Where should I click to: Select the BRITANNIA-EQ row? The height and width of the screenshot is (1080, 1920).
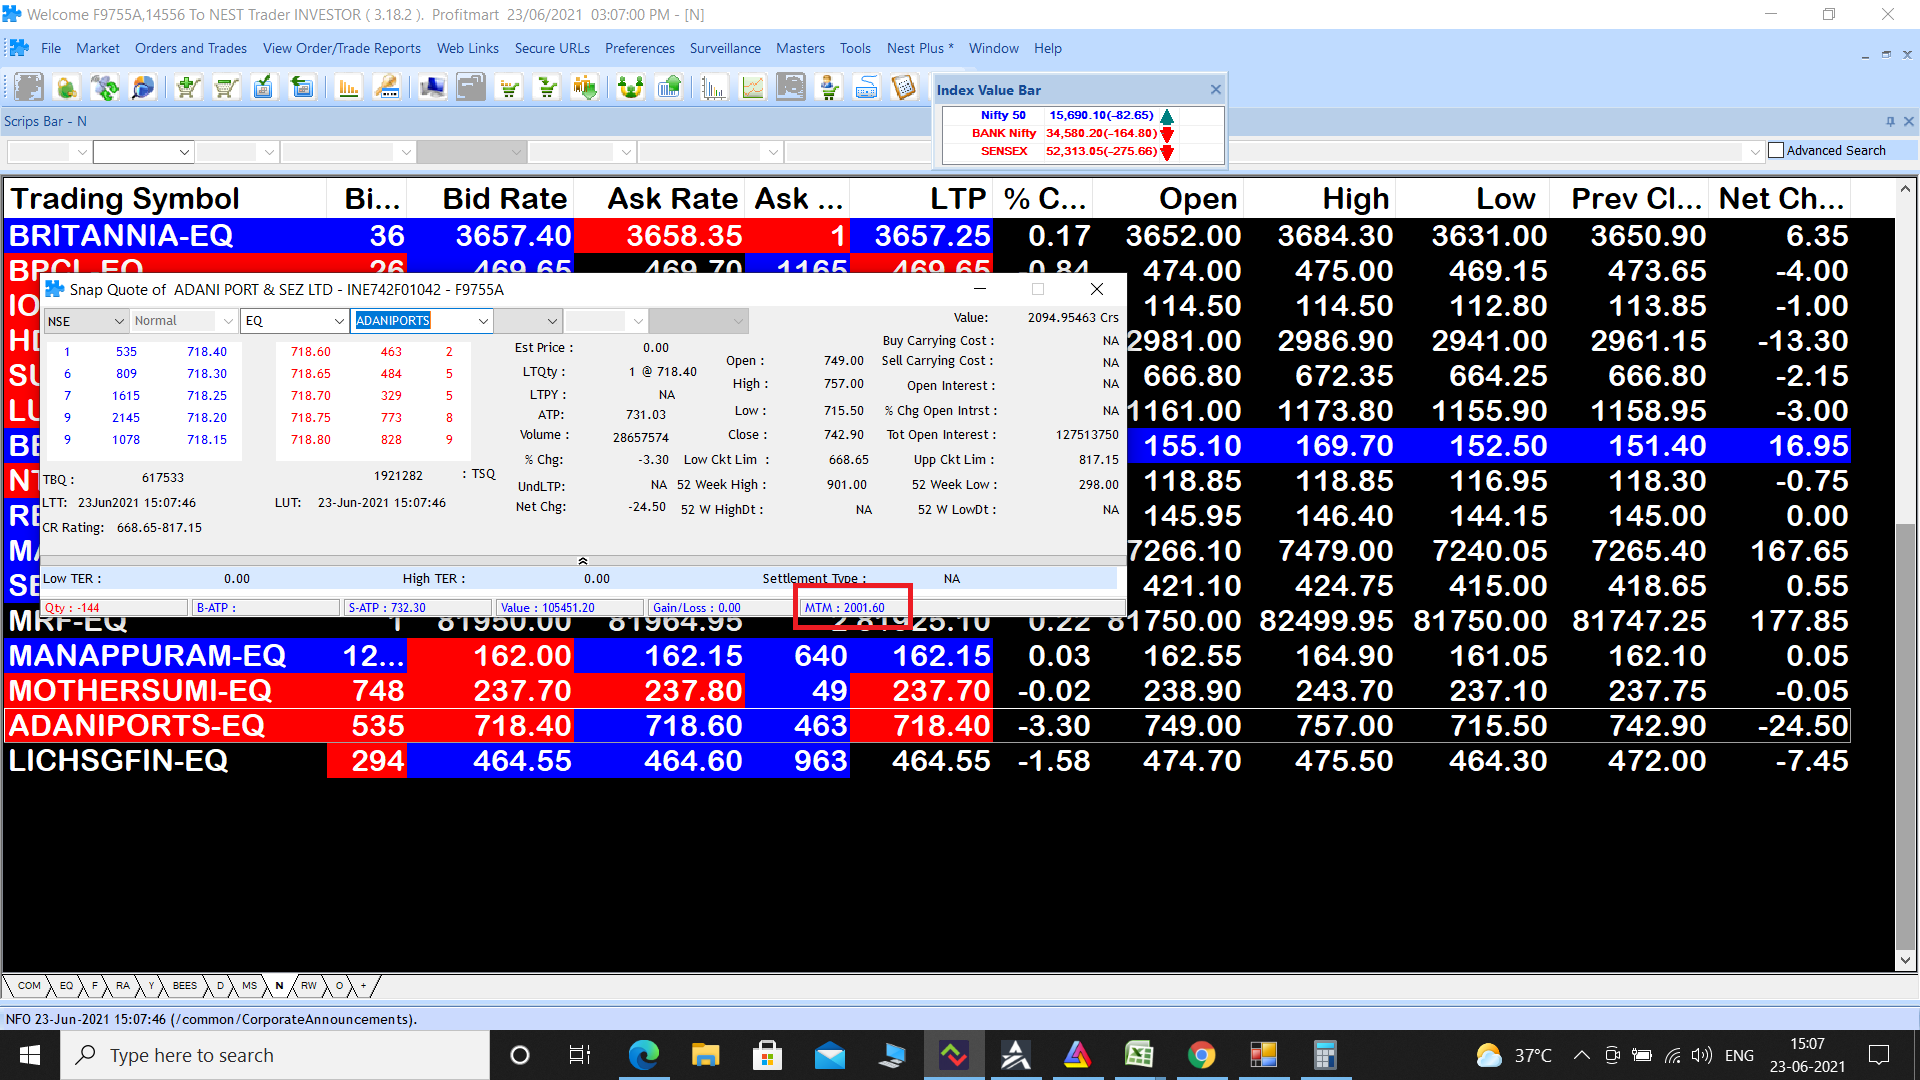pos(927,236)
